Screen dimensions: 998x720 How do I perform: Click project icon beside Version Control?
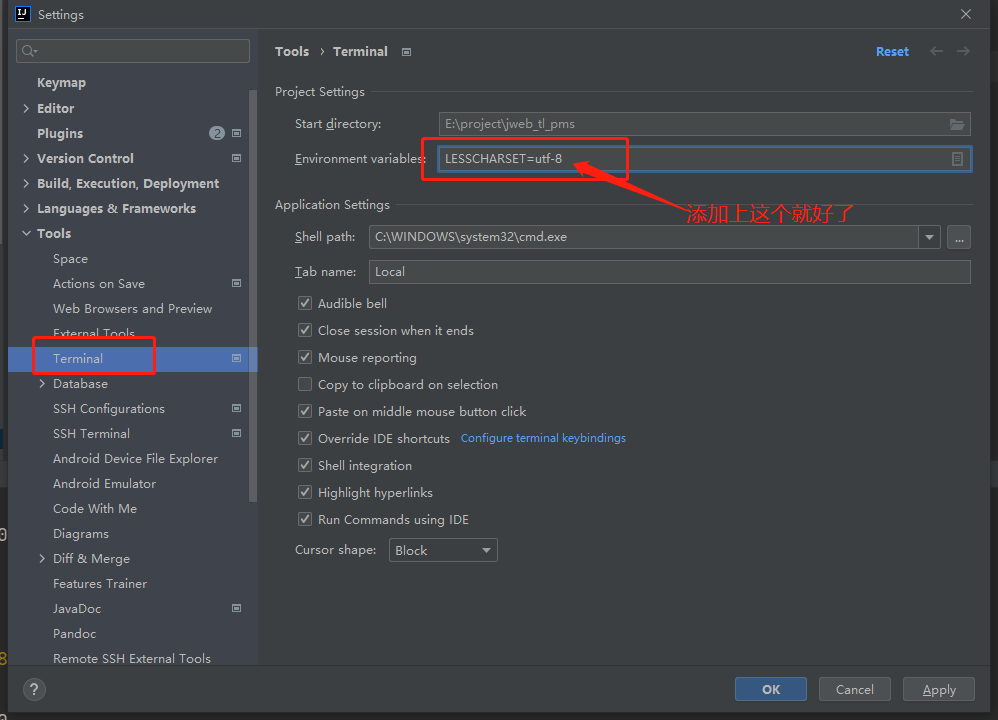237,158
